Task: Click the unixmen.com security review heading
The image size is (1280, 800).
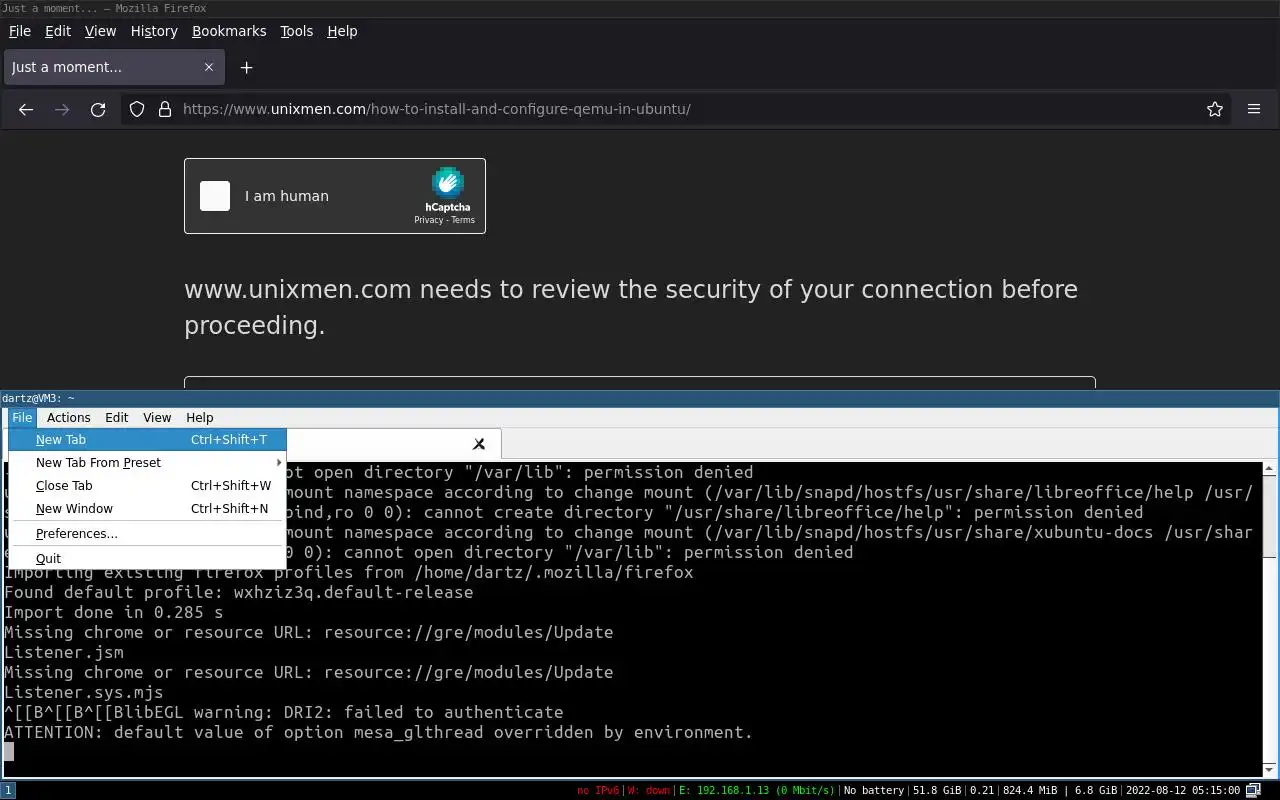Action: (x=631, y=307)
